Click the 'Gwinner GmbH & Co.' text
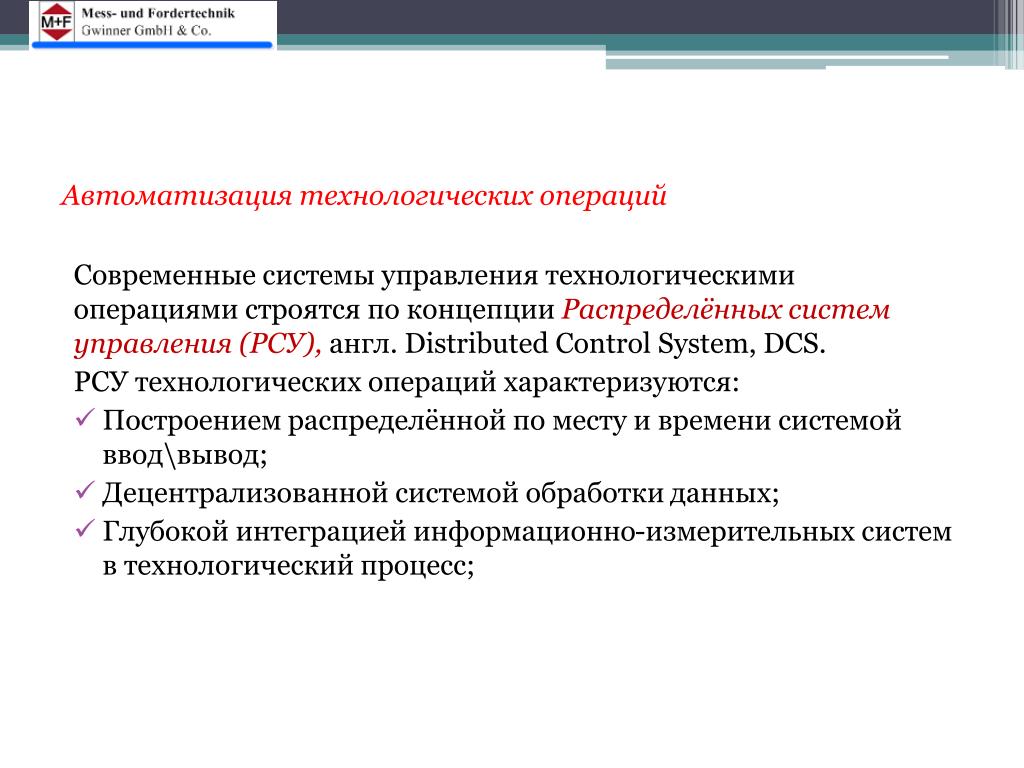The image size is (1024, 768). pyautogui.click(x=146, y=31)
